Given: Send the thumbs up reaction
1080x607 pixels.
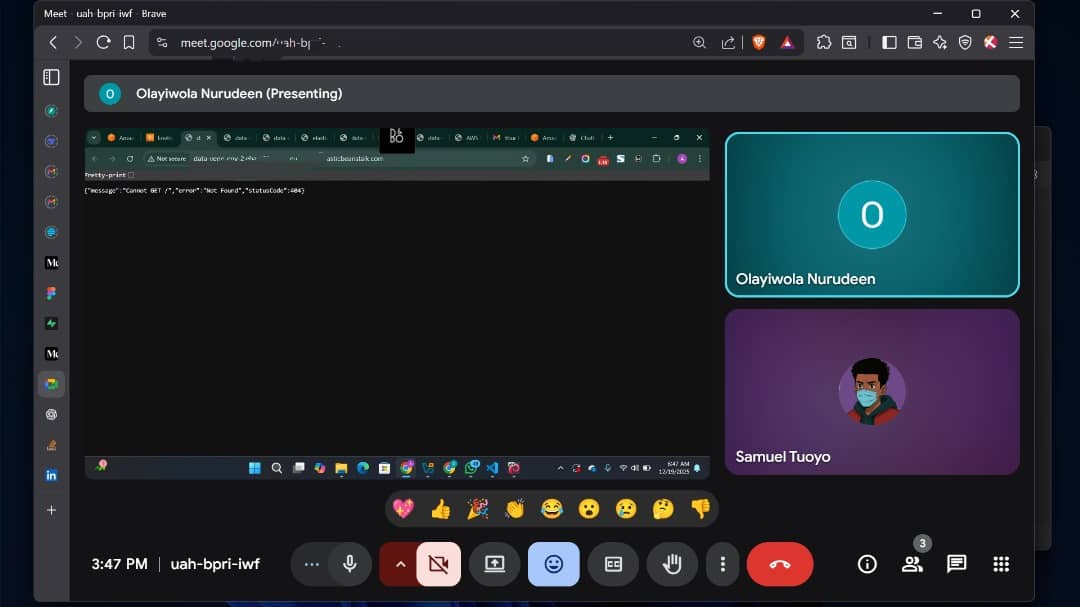Looking at the screenshot, I should tap(441, 509).
